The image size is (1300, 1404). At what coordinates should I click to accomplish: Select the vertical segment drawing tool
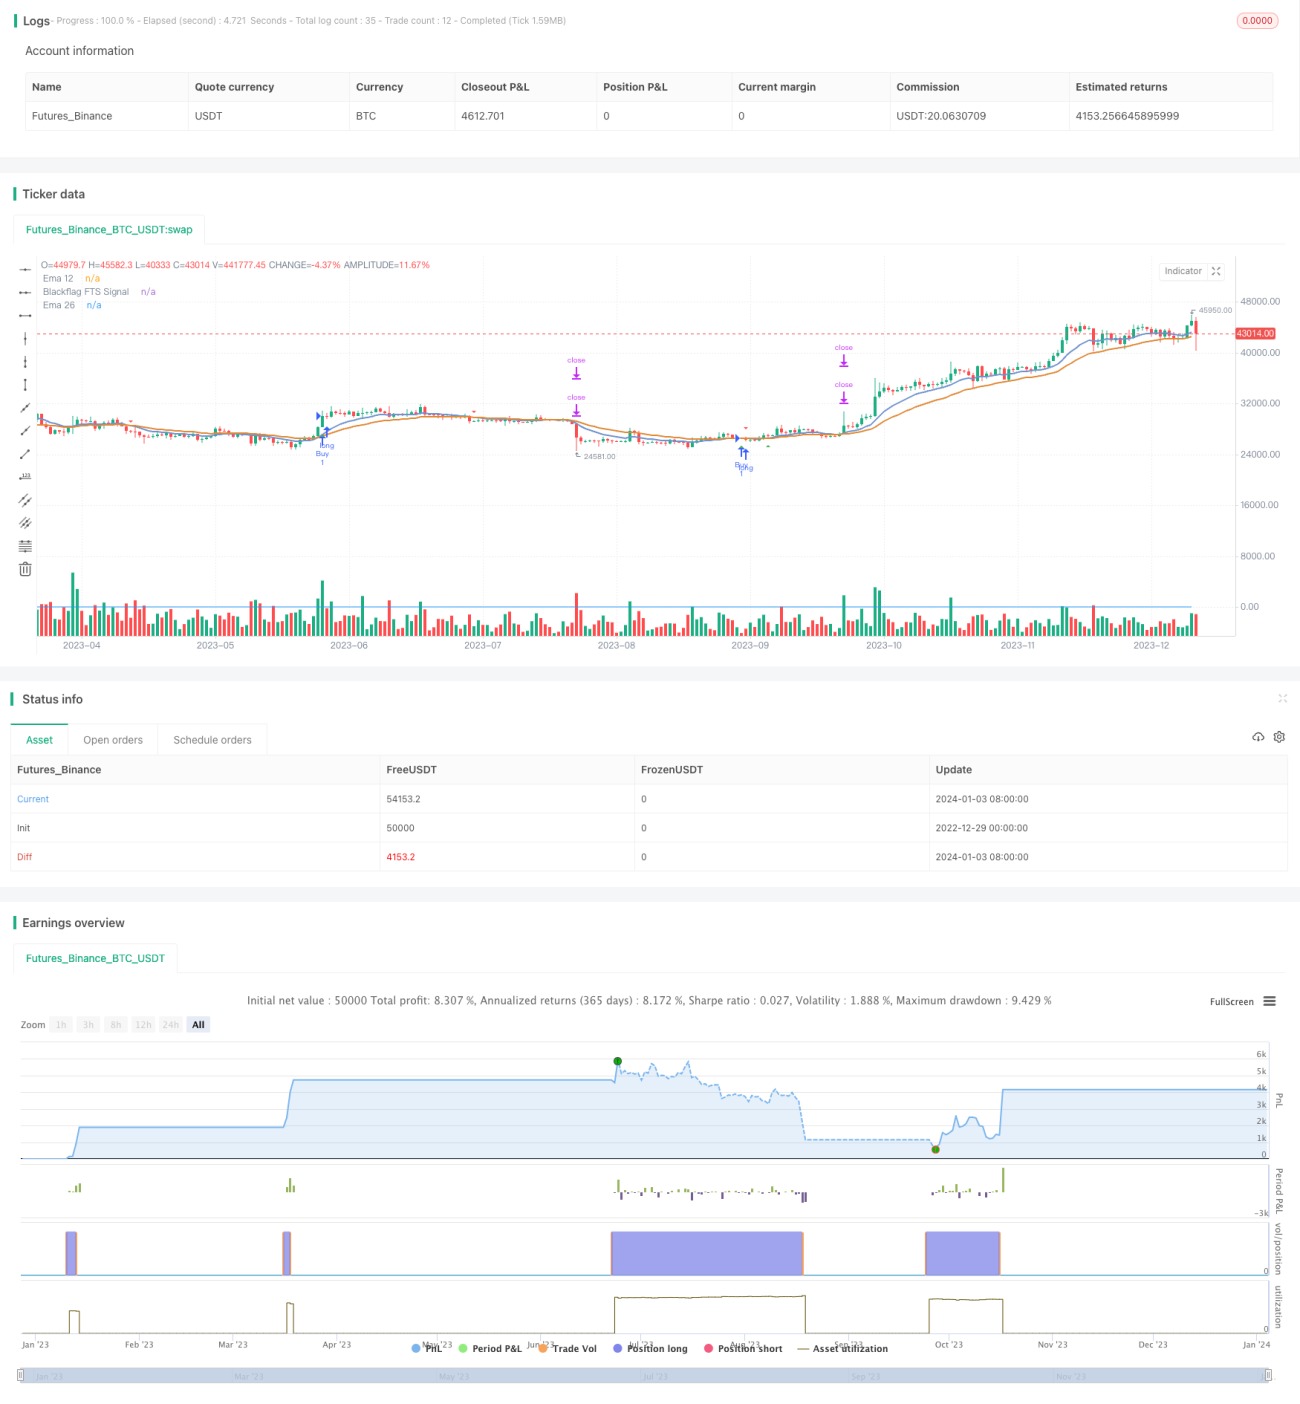[25, 384]
